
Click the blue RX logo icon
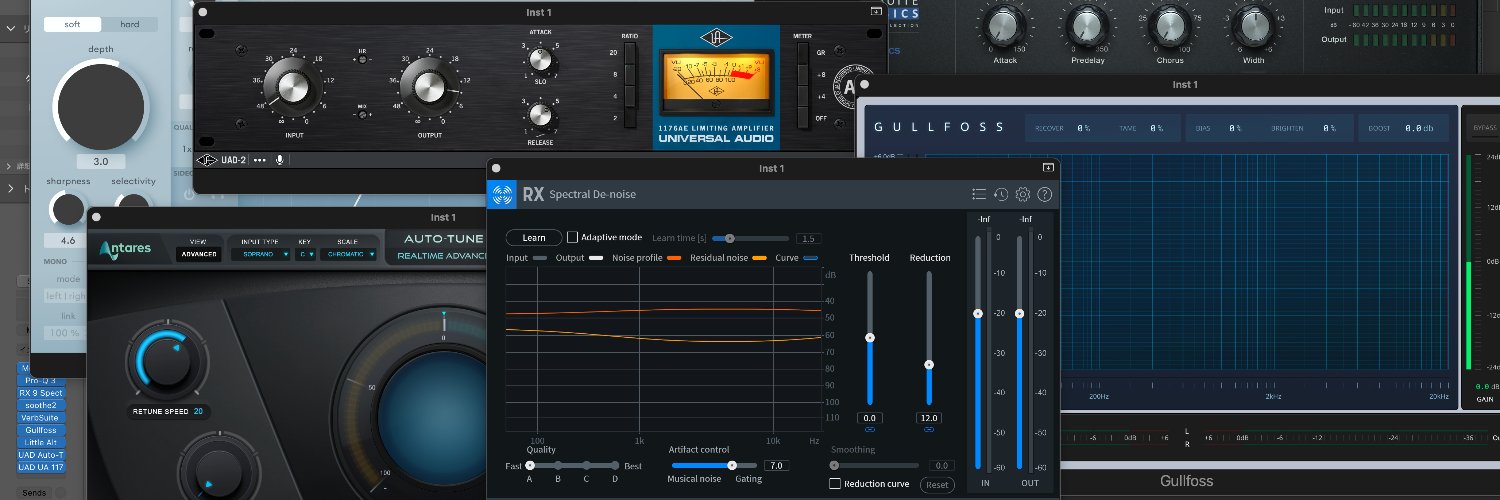click(504, 194)
